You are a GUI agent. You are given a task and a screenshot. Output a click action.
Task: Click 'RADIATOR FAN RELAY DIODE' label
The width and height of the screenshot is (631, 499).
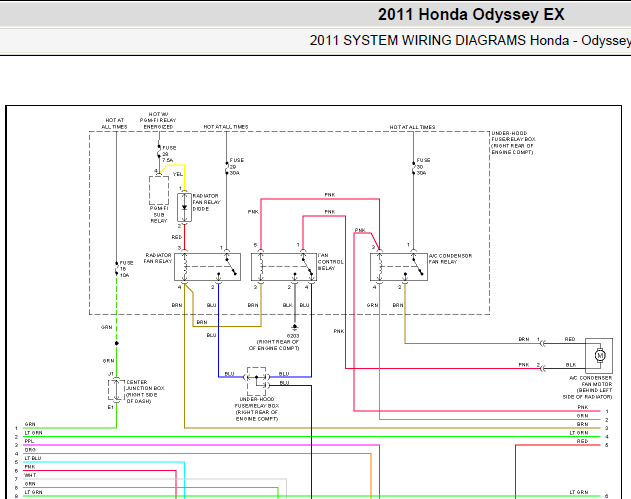click(x=206, y=202)
